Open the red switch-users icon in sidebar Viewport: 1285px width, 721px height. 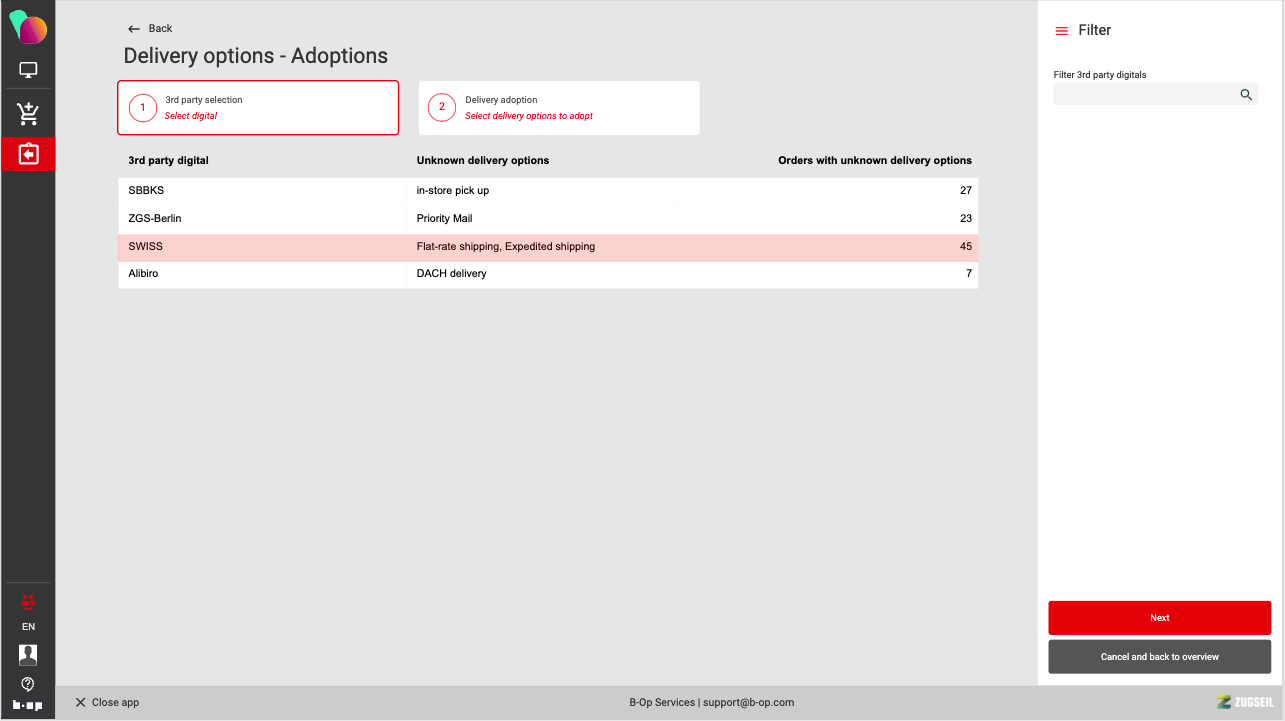28,601
